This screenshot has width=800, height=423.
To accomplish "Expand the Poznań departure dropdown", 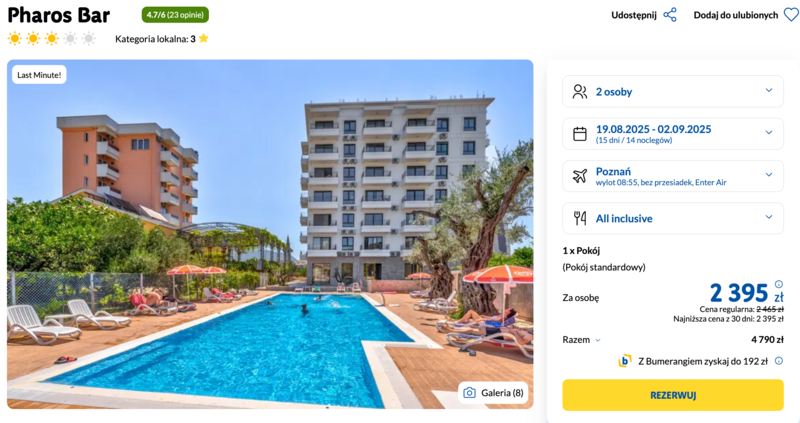I will point(673,176).
